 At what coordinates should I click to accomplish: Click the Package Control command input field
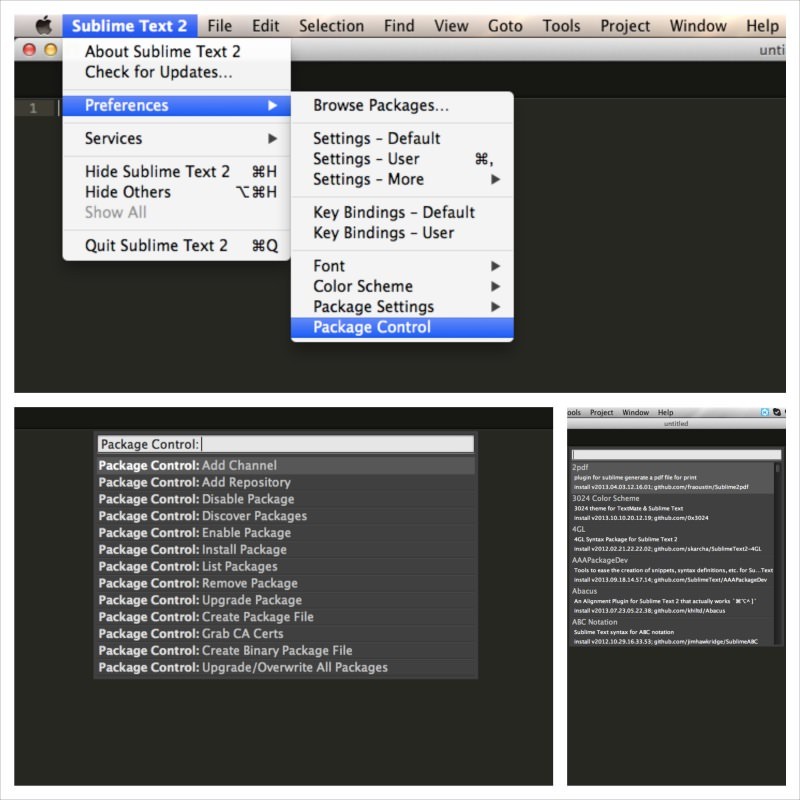286,444
